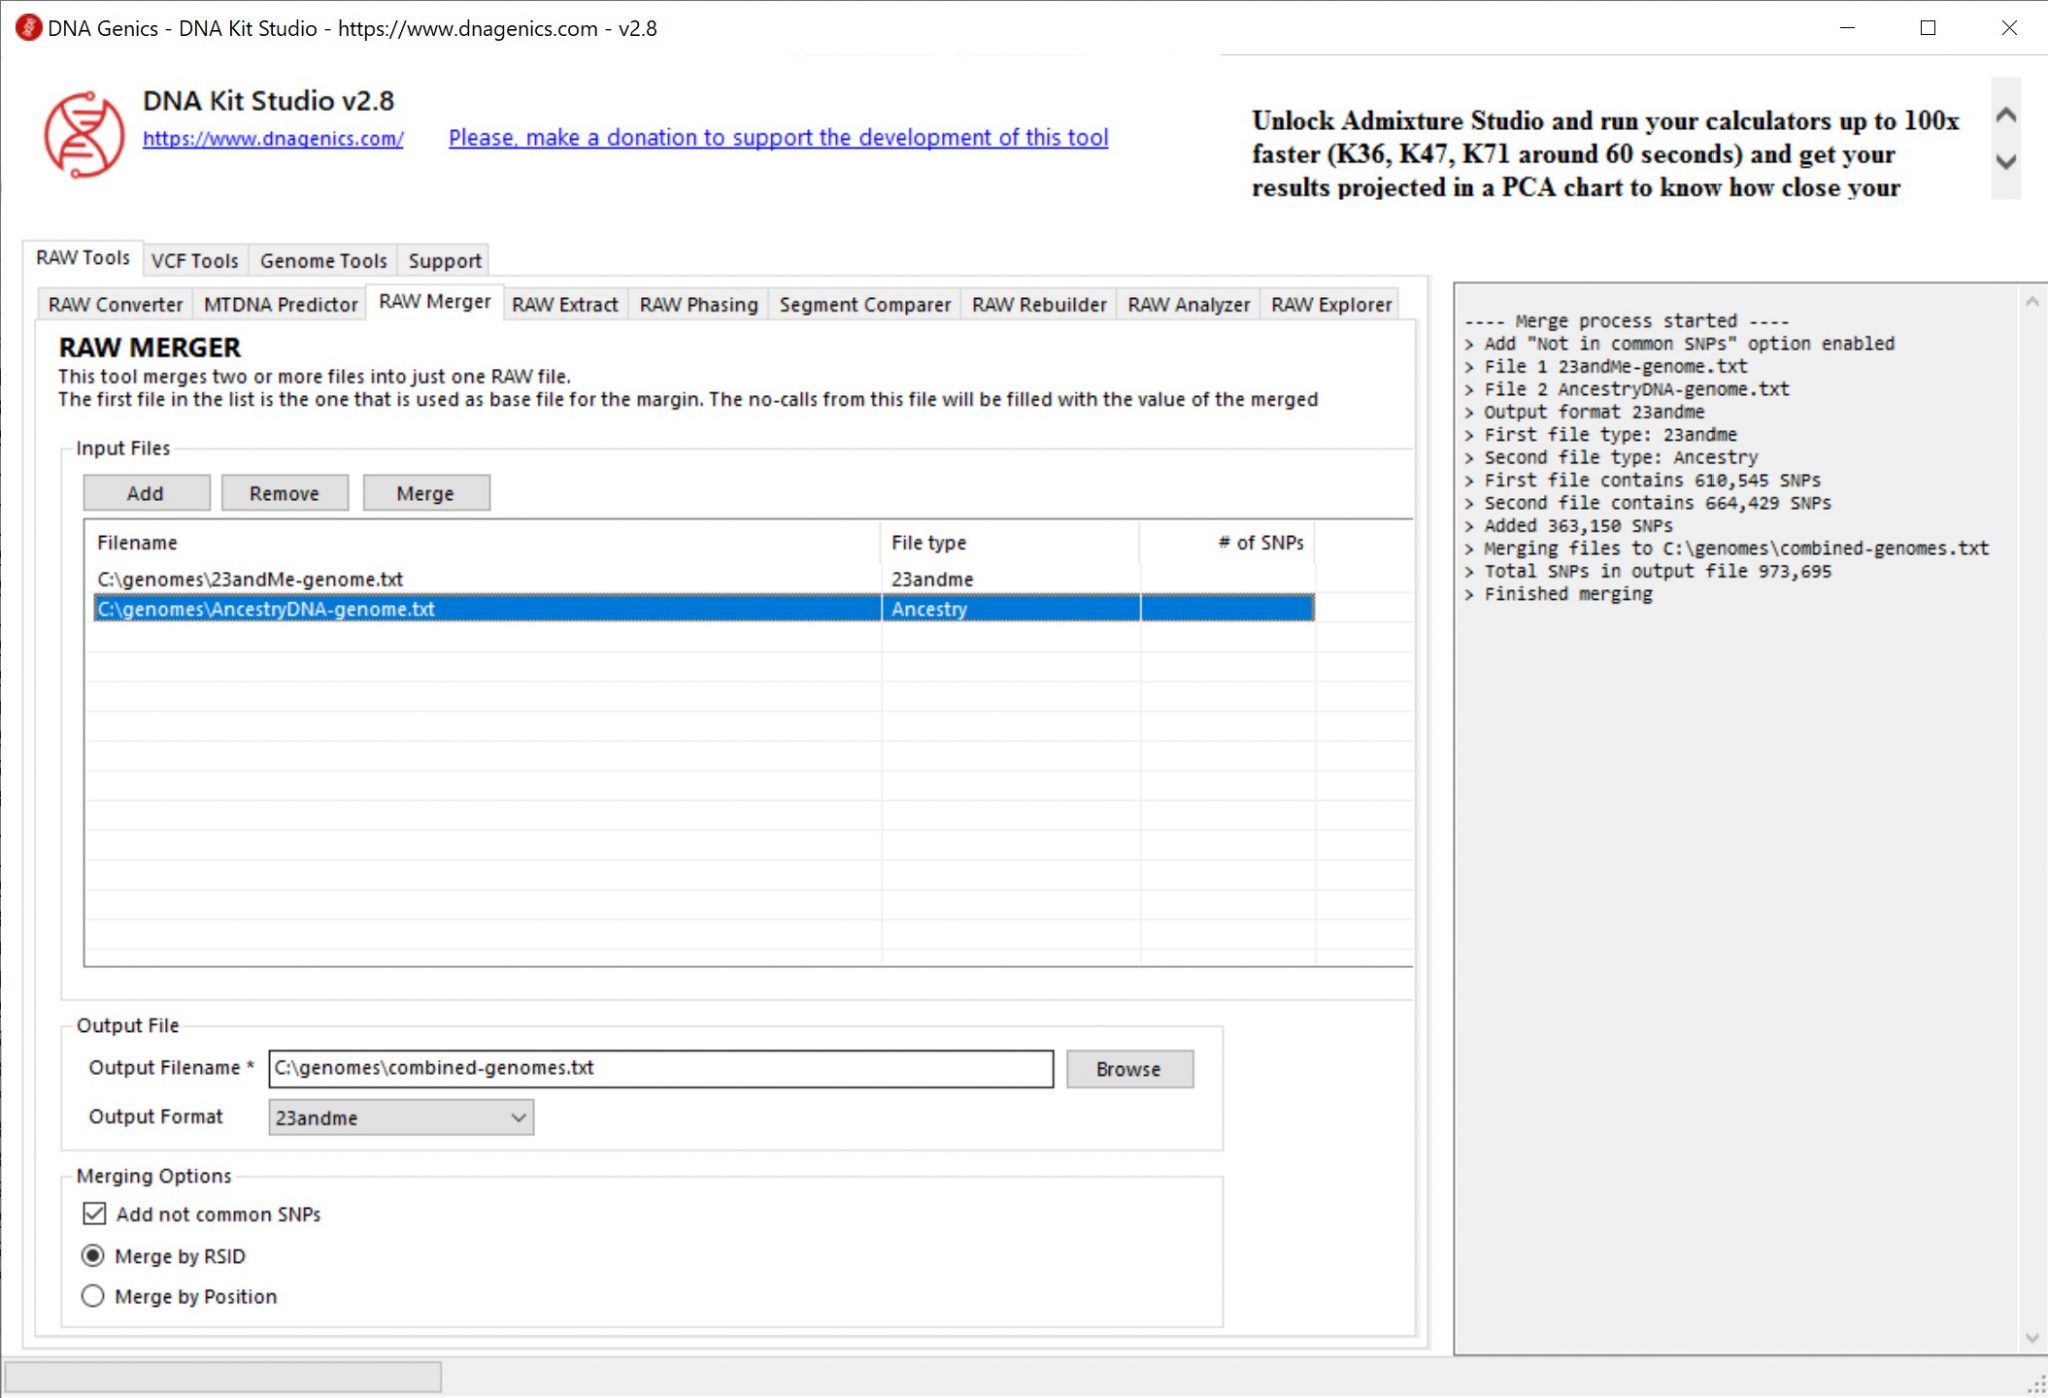Open the Genome Tools tab
Viewport: 2048px width, 1398px height.
[x=323, y=261]
